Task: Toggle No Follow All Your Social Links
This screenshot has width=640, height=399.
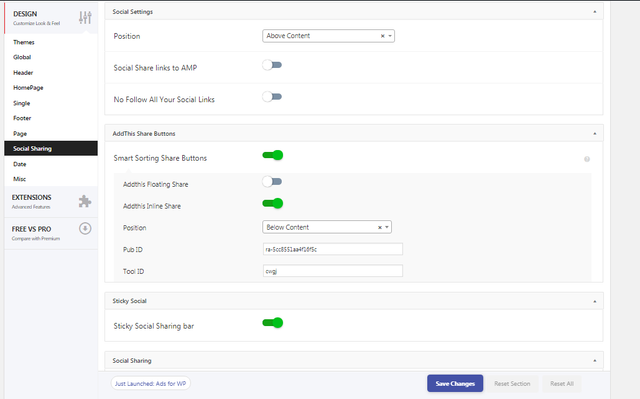Action: point(272,97)
